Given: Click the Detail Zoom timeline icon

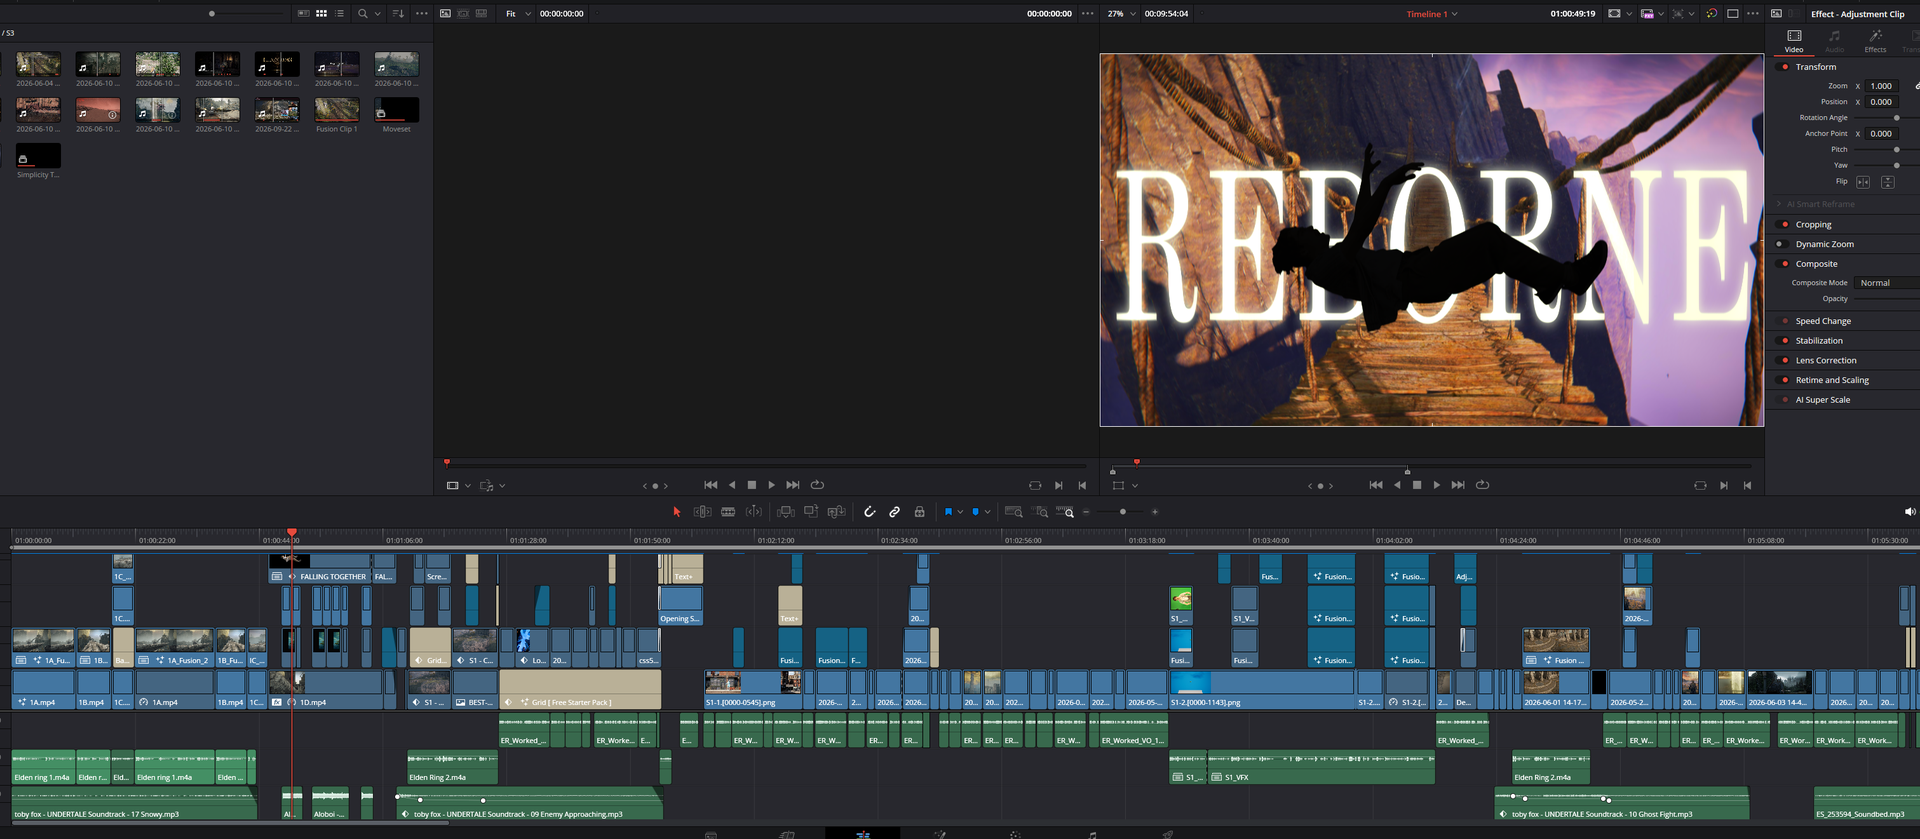Looking at the screenshot, I should click(1041, 512).
